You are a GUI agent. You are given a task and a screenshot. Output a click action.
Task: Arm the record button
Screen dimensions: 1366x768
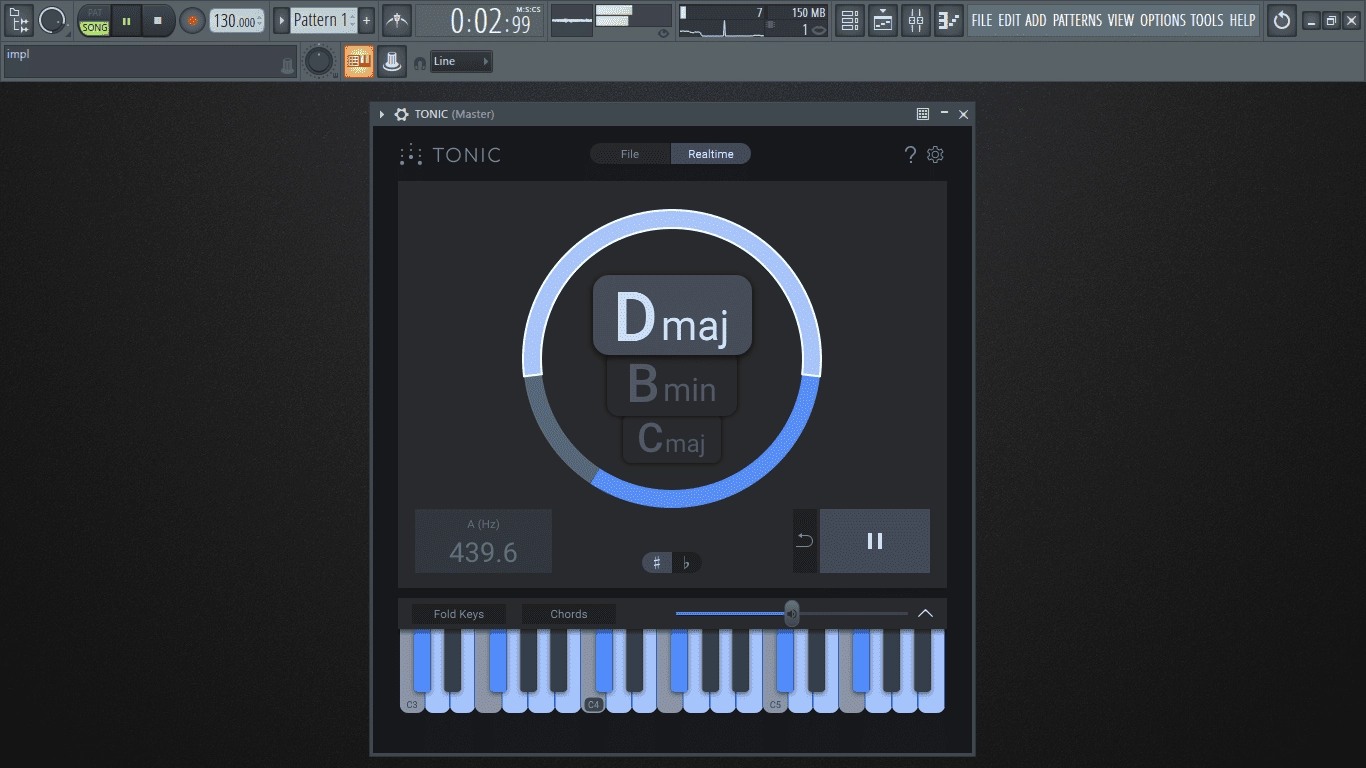193,20
